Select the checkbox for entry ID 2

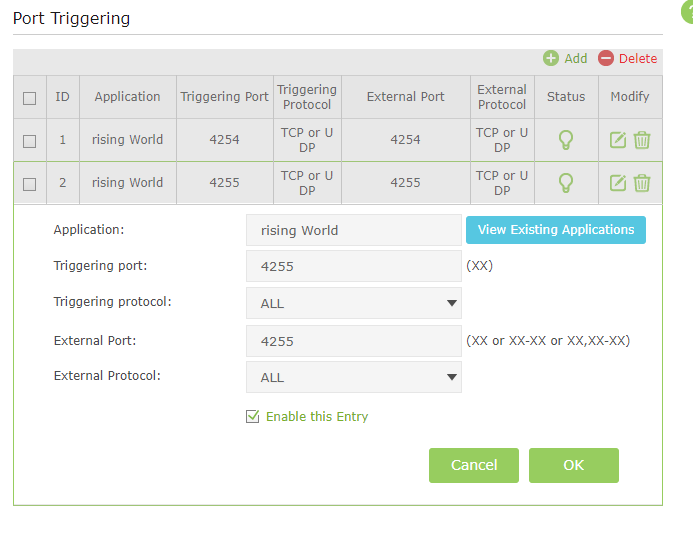pyautogui.click(x=30, y=184)
